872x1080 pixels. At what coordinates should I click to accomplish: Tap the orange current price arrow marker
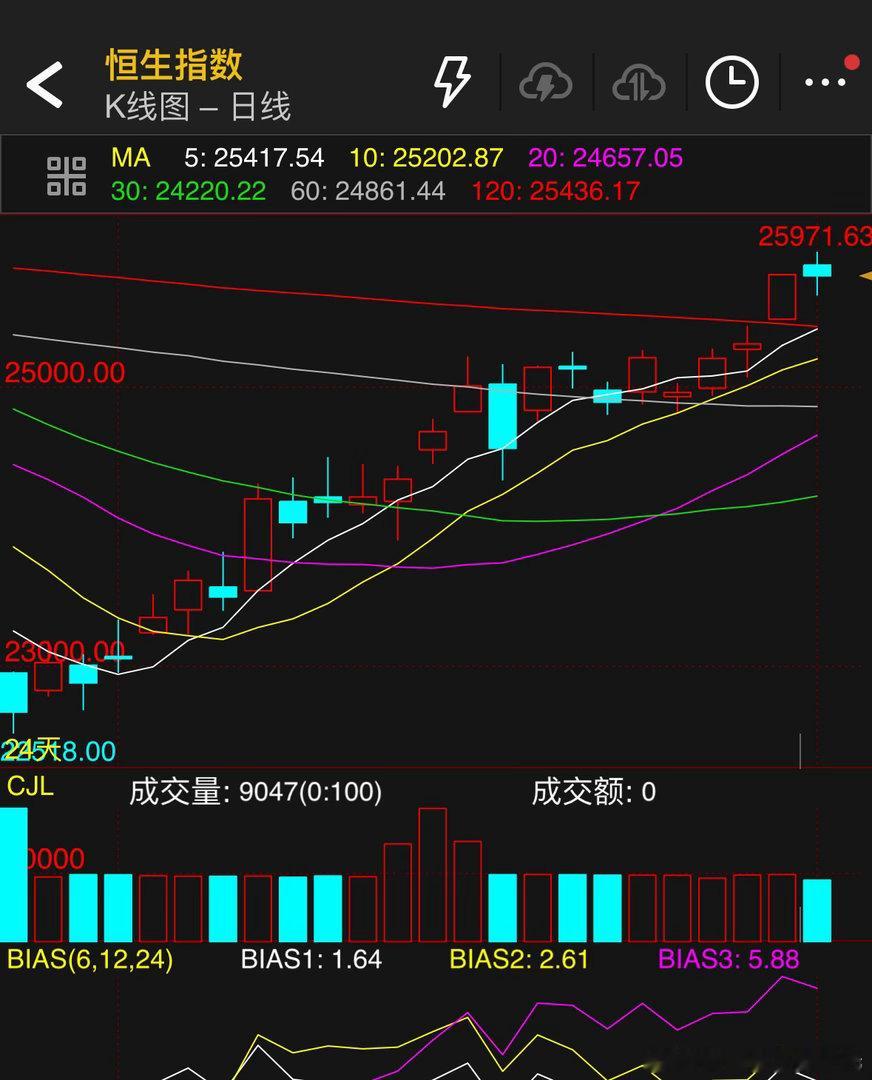(x=865, y=276)
